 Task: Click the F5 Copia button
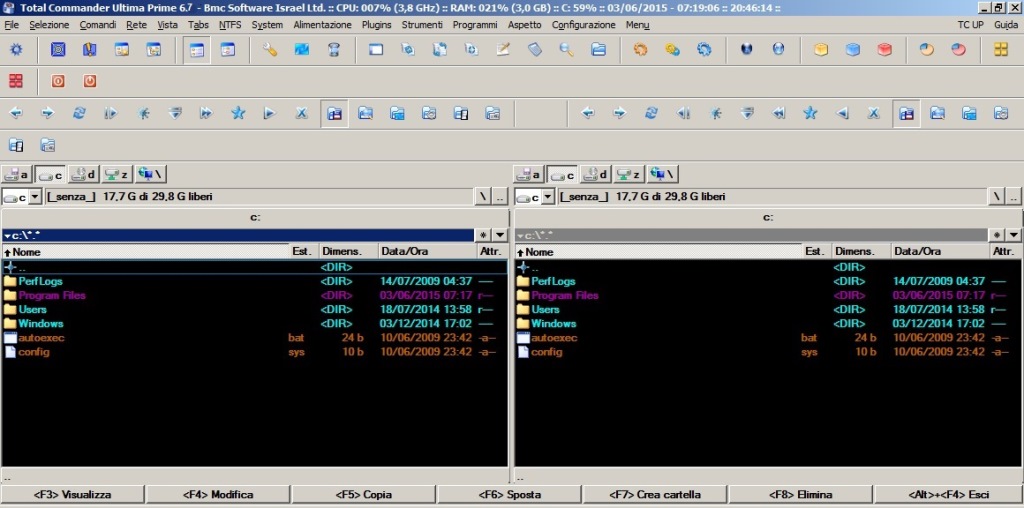click(x=364, y=494)
